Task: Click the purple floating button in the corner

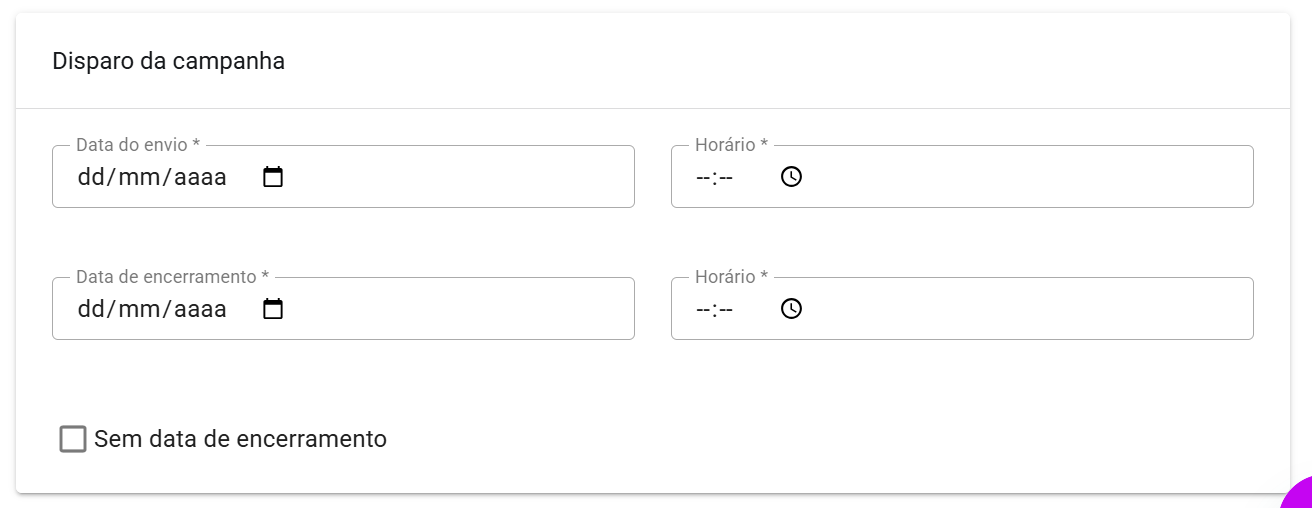Action: coord(1299,496)
